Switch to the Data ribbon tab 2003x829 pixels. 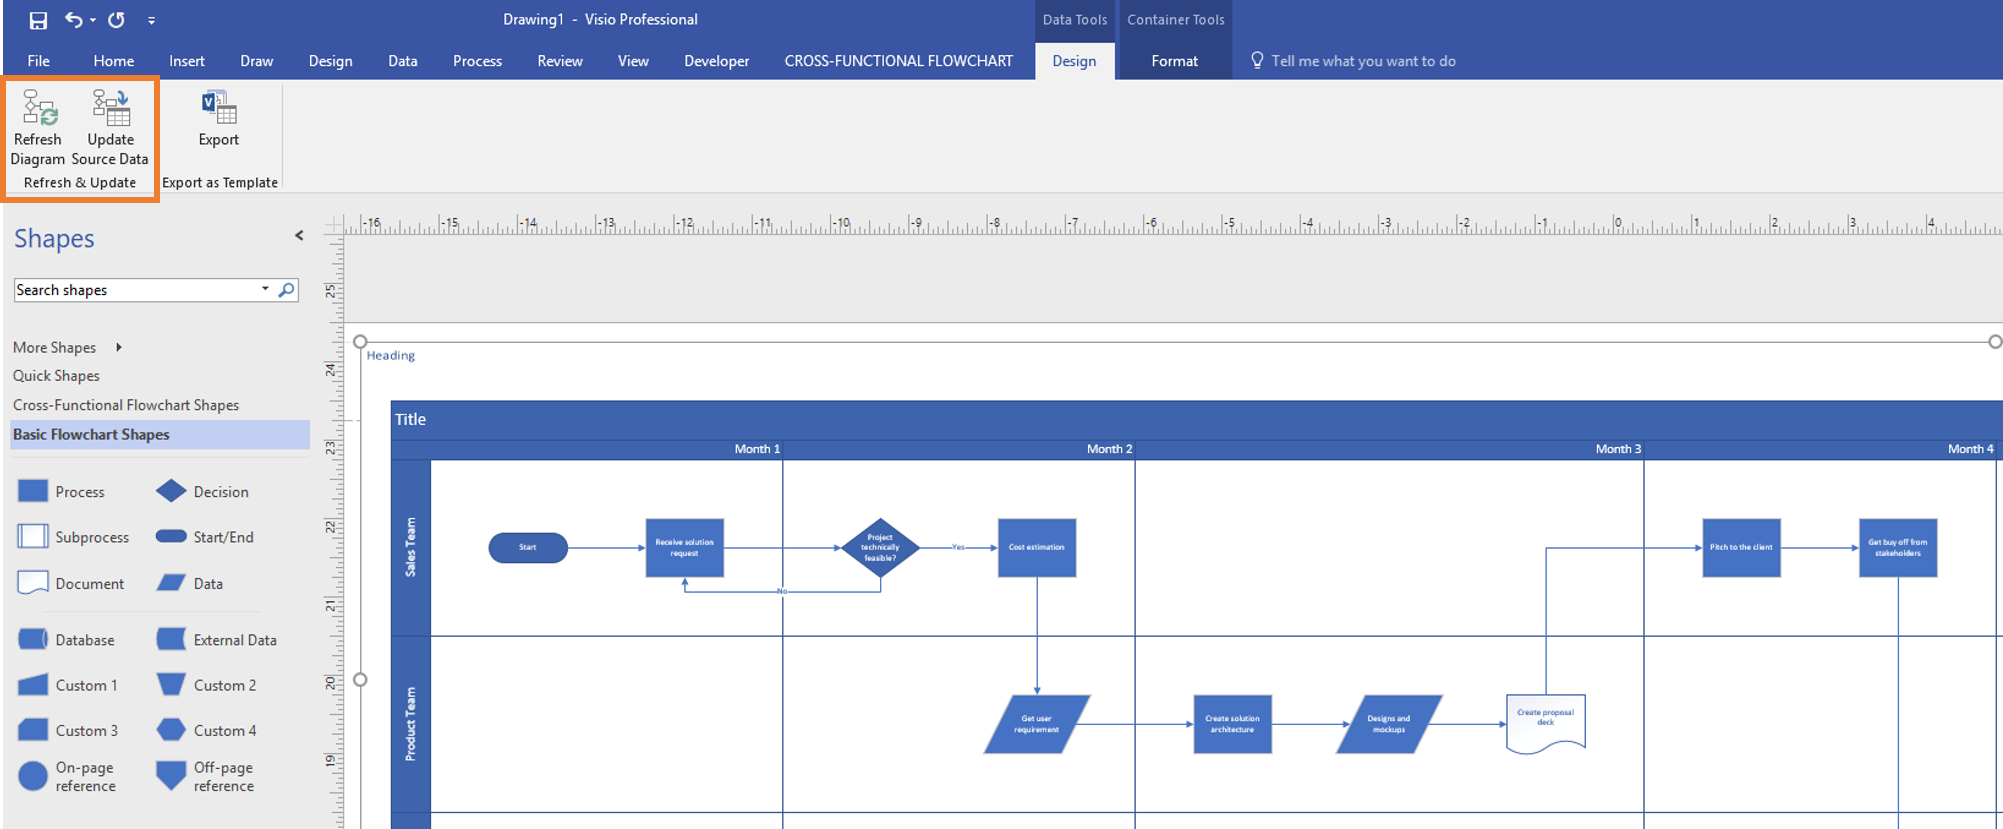403,61
